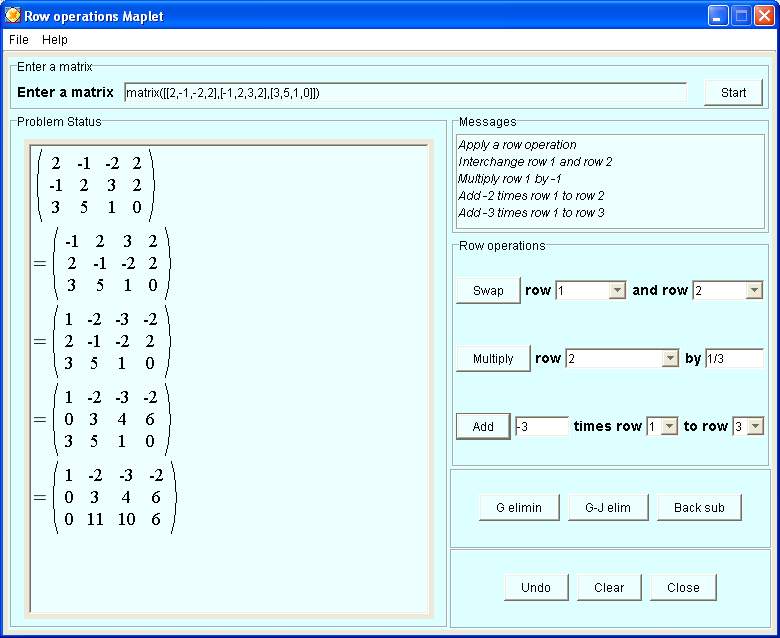Click the Start button
Viewport: 780px width, 638px height.
tap(733, 93)
